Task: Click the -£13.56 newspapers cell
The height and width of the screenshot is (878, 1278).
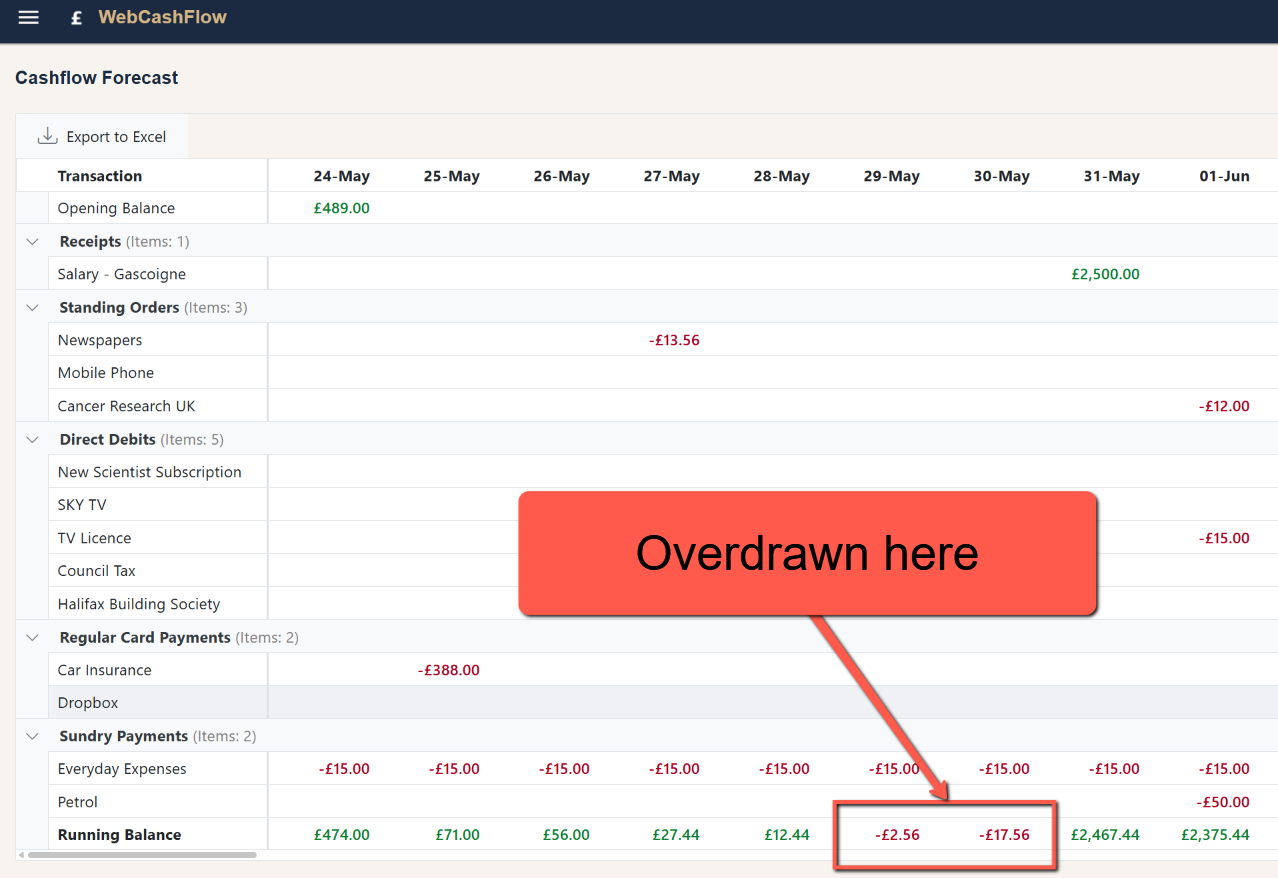Action: [674, 340]
